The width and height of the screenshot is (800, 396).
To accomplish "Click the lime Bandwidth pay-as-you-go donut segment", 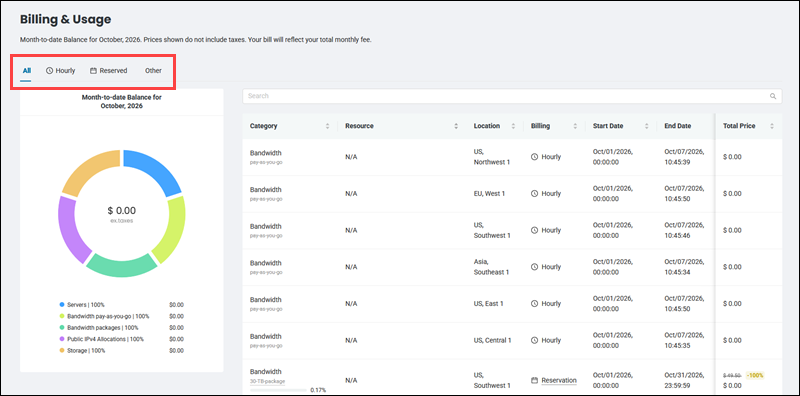I will [x=172, y=230].
